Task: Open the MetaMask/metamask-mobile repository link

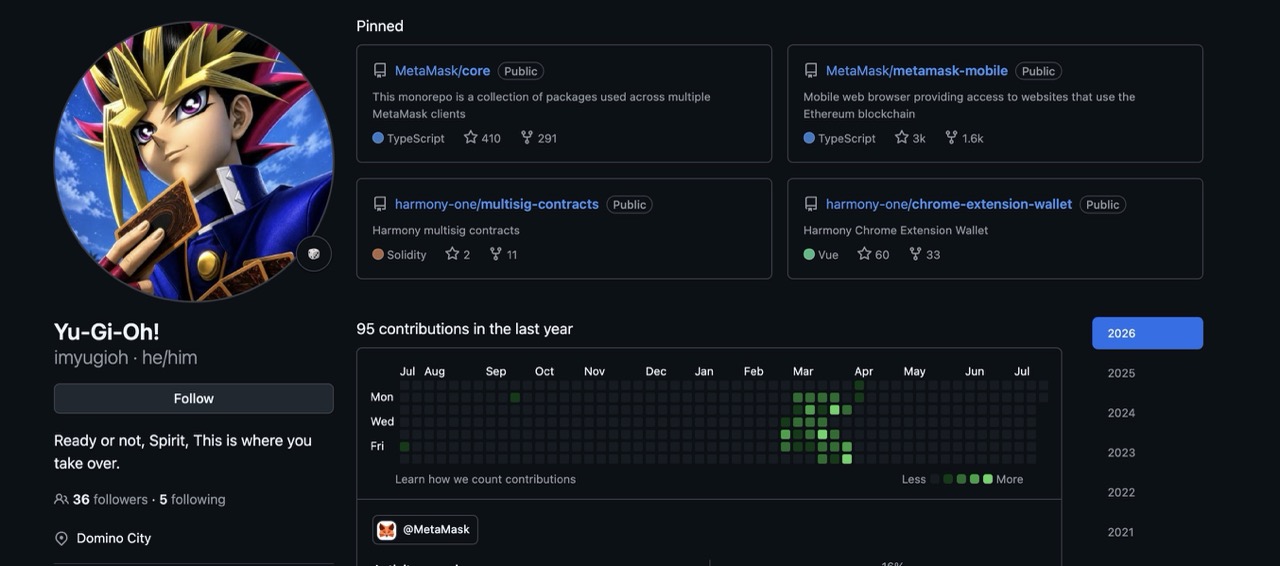Action: pyautogui.click(x=916, y=71)
